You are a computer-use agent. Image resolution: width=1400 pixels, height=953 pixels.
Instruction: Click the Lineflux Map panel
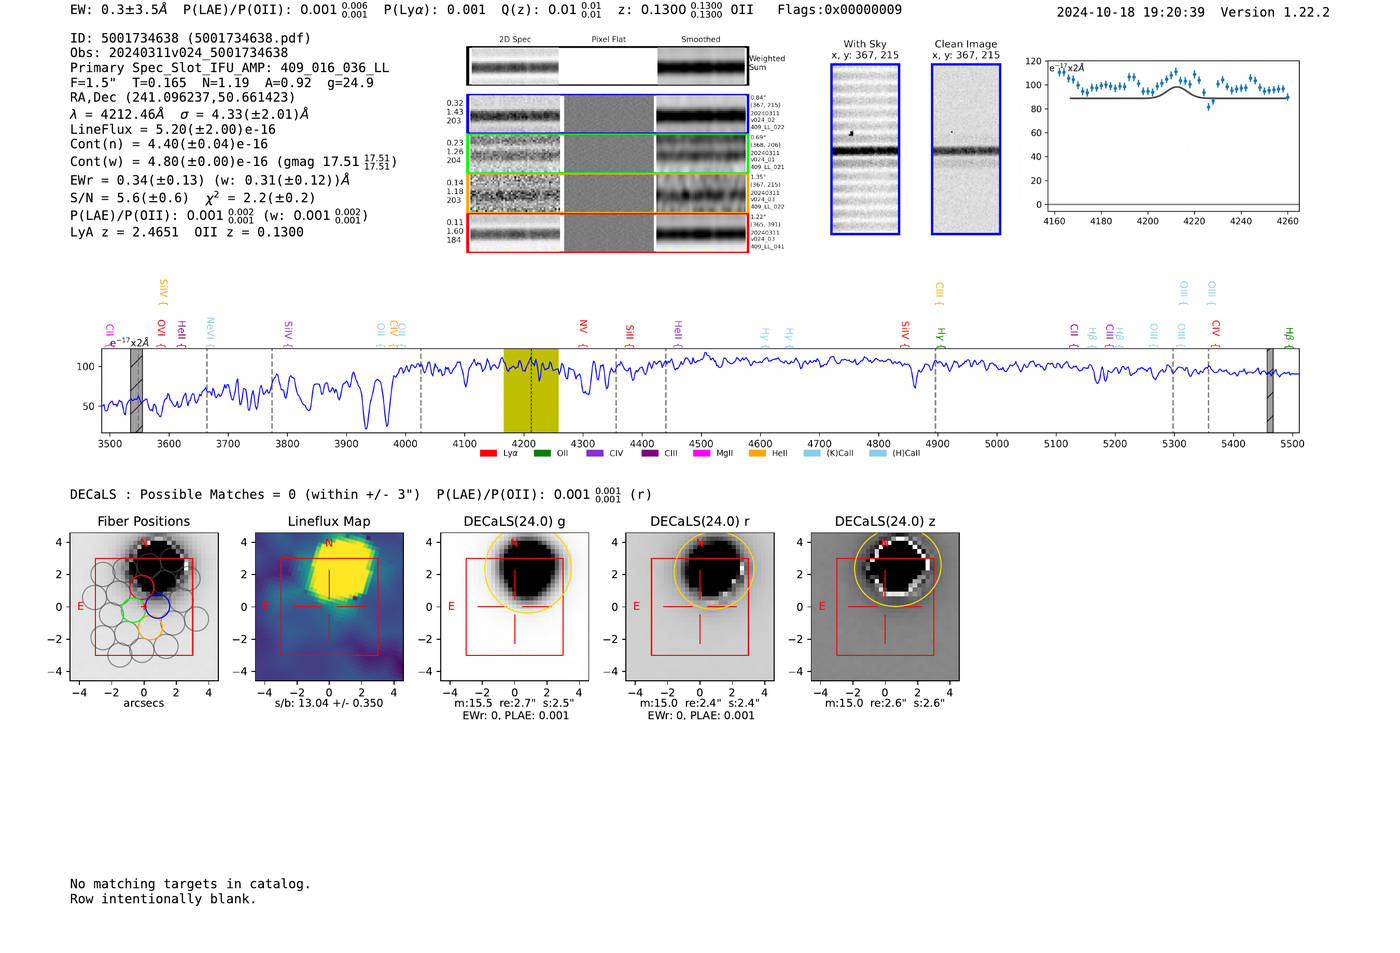pyautogui.click(x=329, y=607)
